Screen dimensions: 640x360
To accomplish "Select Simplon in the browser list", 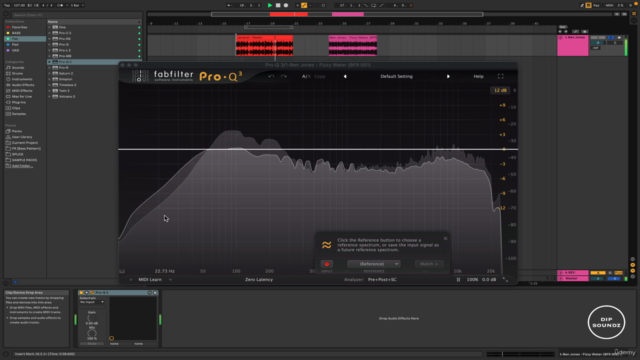I will point(65,79).
